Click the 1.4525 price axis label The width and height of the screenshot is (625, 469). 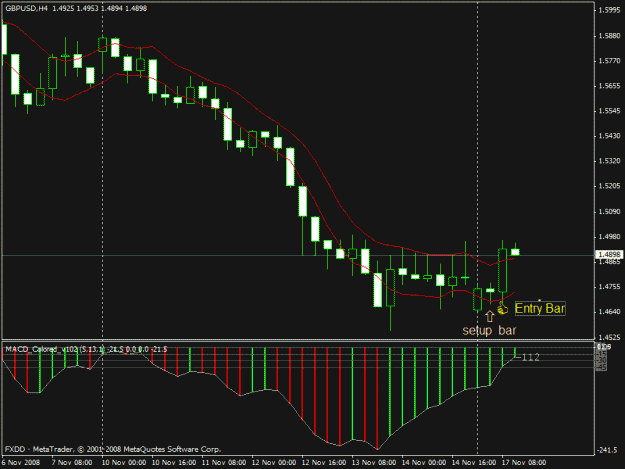point(609,337)
